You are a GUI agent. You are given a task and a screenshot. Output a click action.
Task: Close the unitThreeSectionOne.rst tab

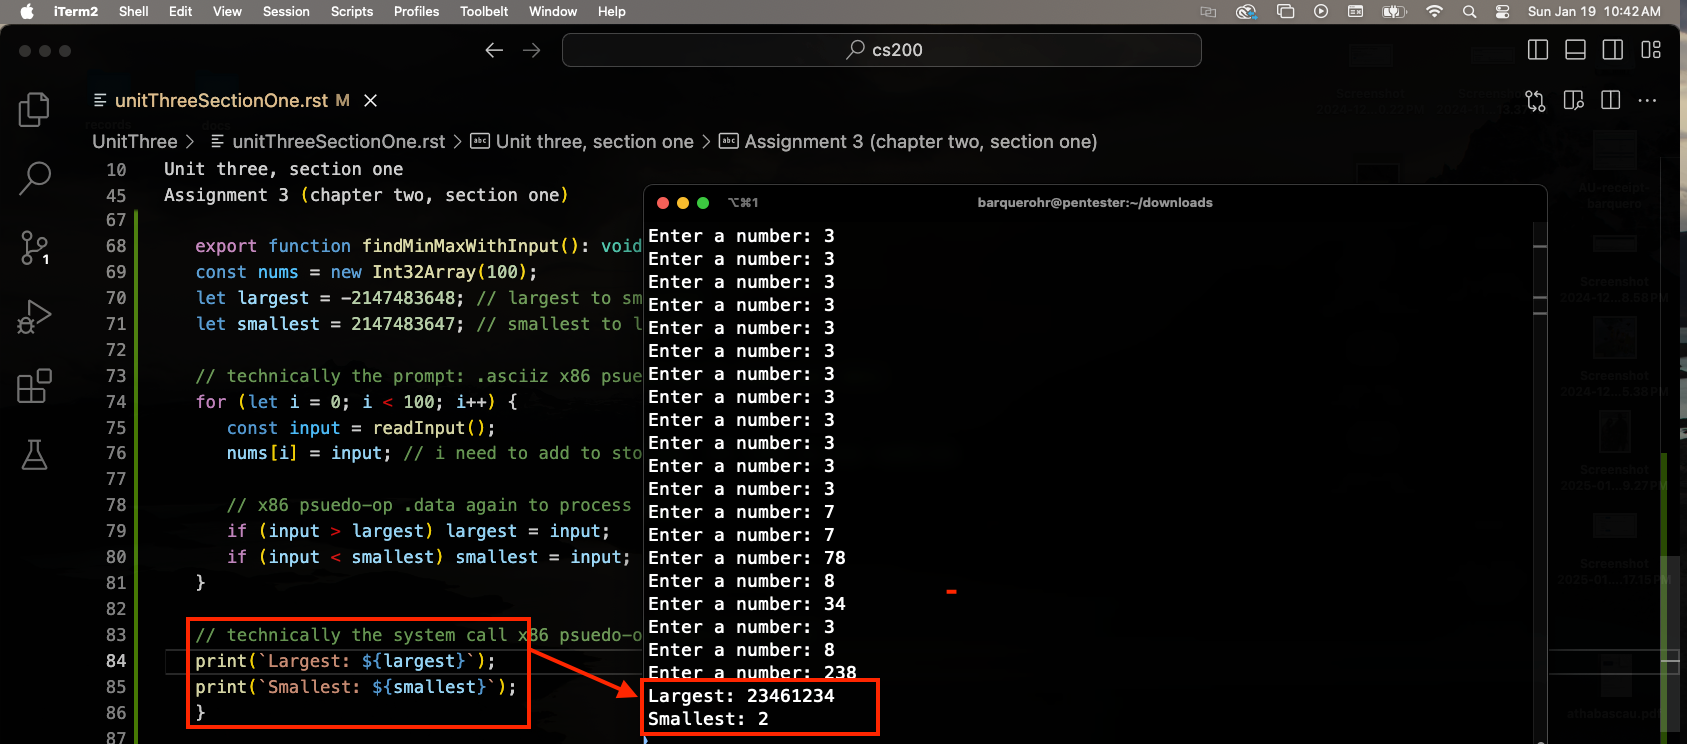pos(370,101)
